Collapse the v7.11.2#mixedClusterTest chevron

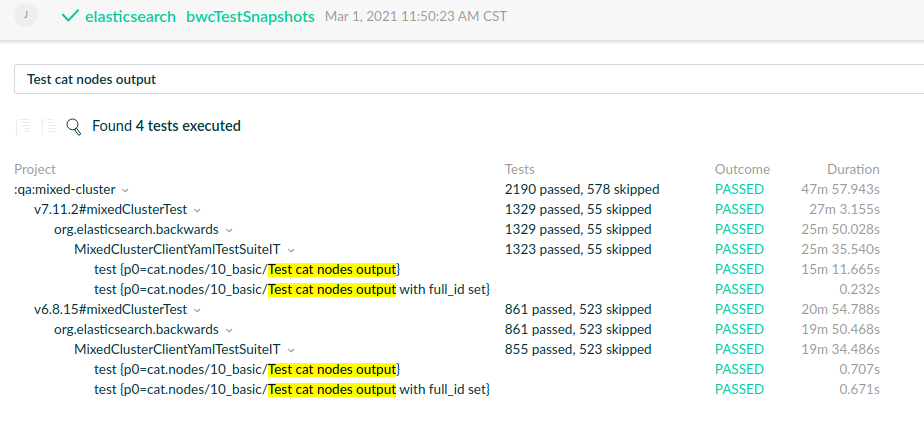point(197,210)
